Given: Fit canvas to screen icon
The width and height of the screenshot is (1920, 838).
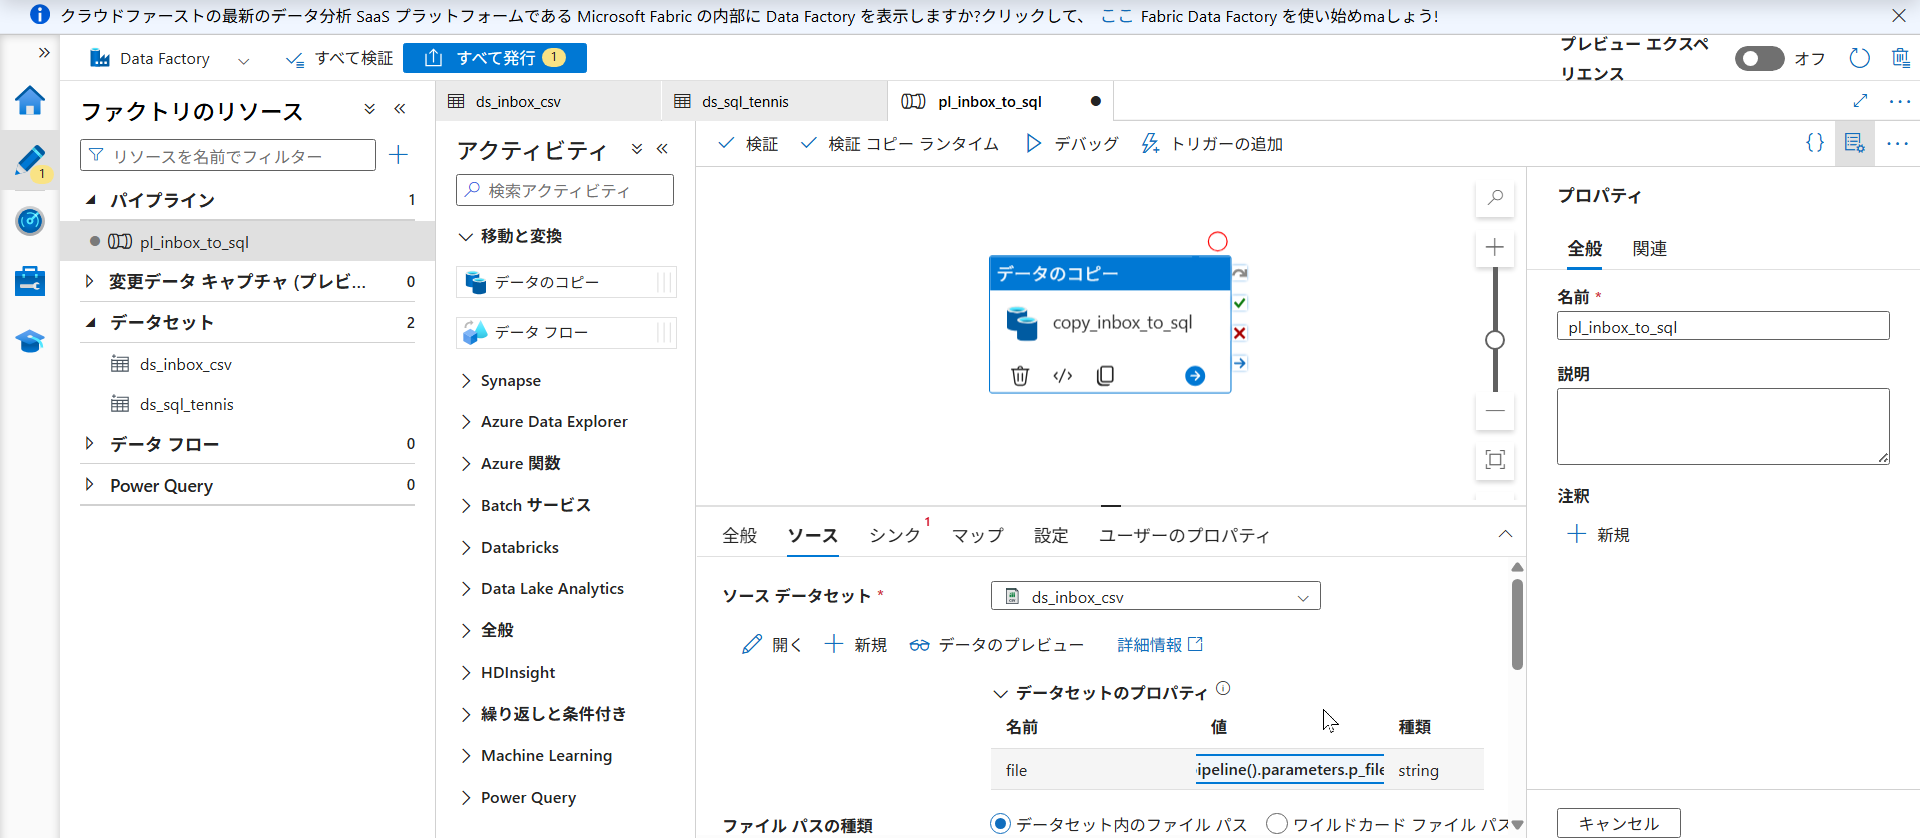Looking at the screenshot, I should point(1495,460).
